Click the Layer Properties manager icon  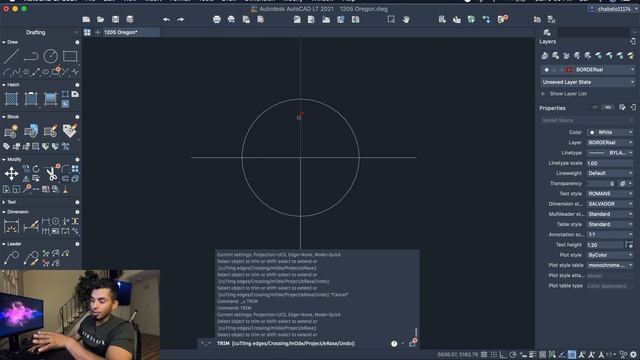point(544,56)
